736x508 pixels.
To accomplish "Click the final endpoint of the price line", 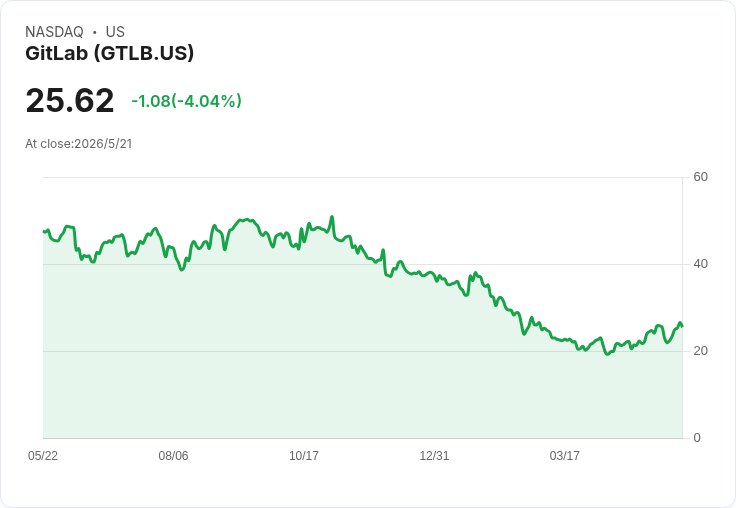I will click(682, 326).
